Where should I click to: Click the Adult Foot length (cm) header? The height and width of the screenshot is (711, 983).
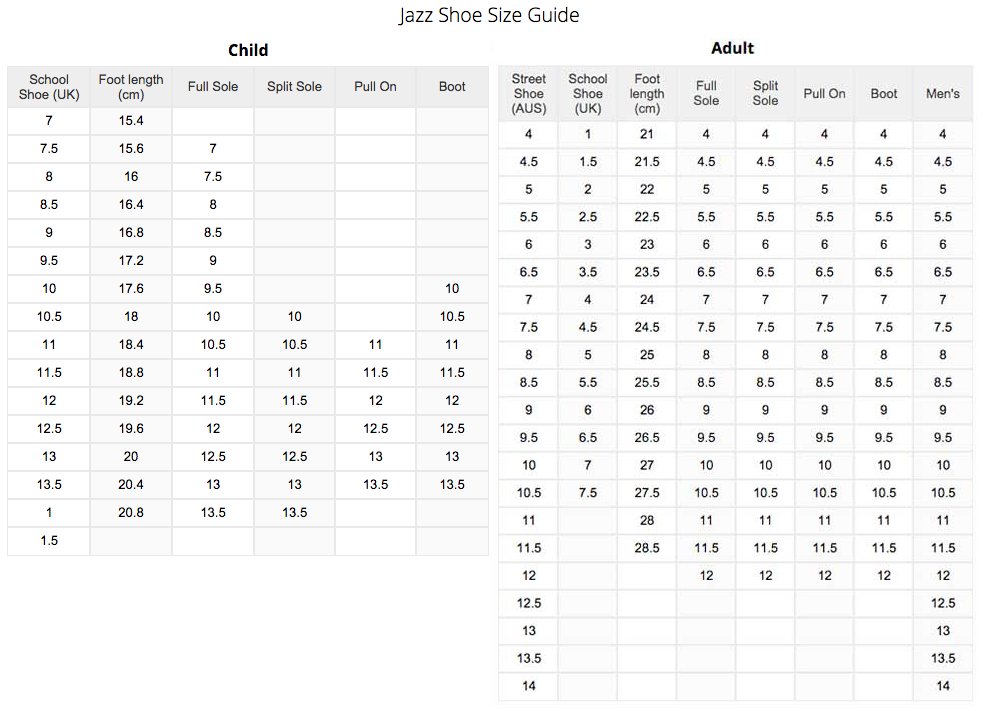point(647,93)
